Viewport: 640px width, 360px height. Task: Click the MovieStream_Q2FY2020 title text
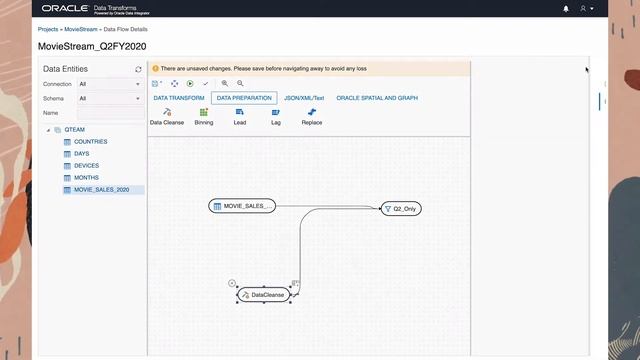click(x=92, y=47)
